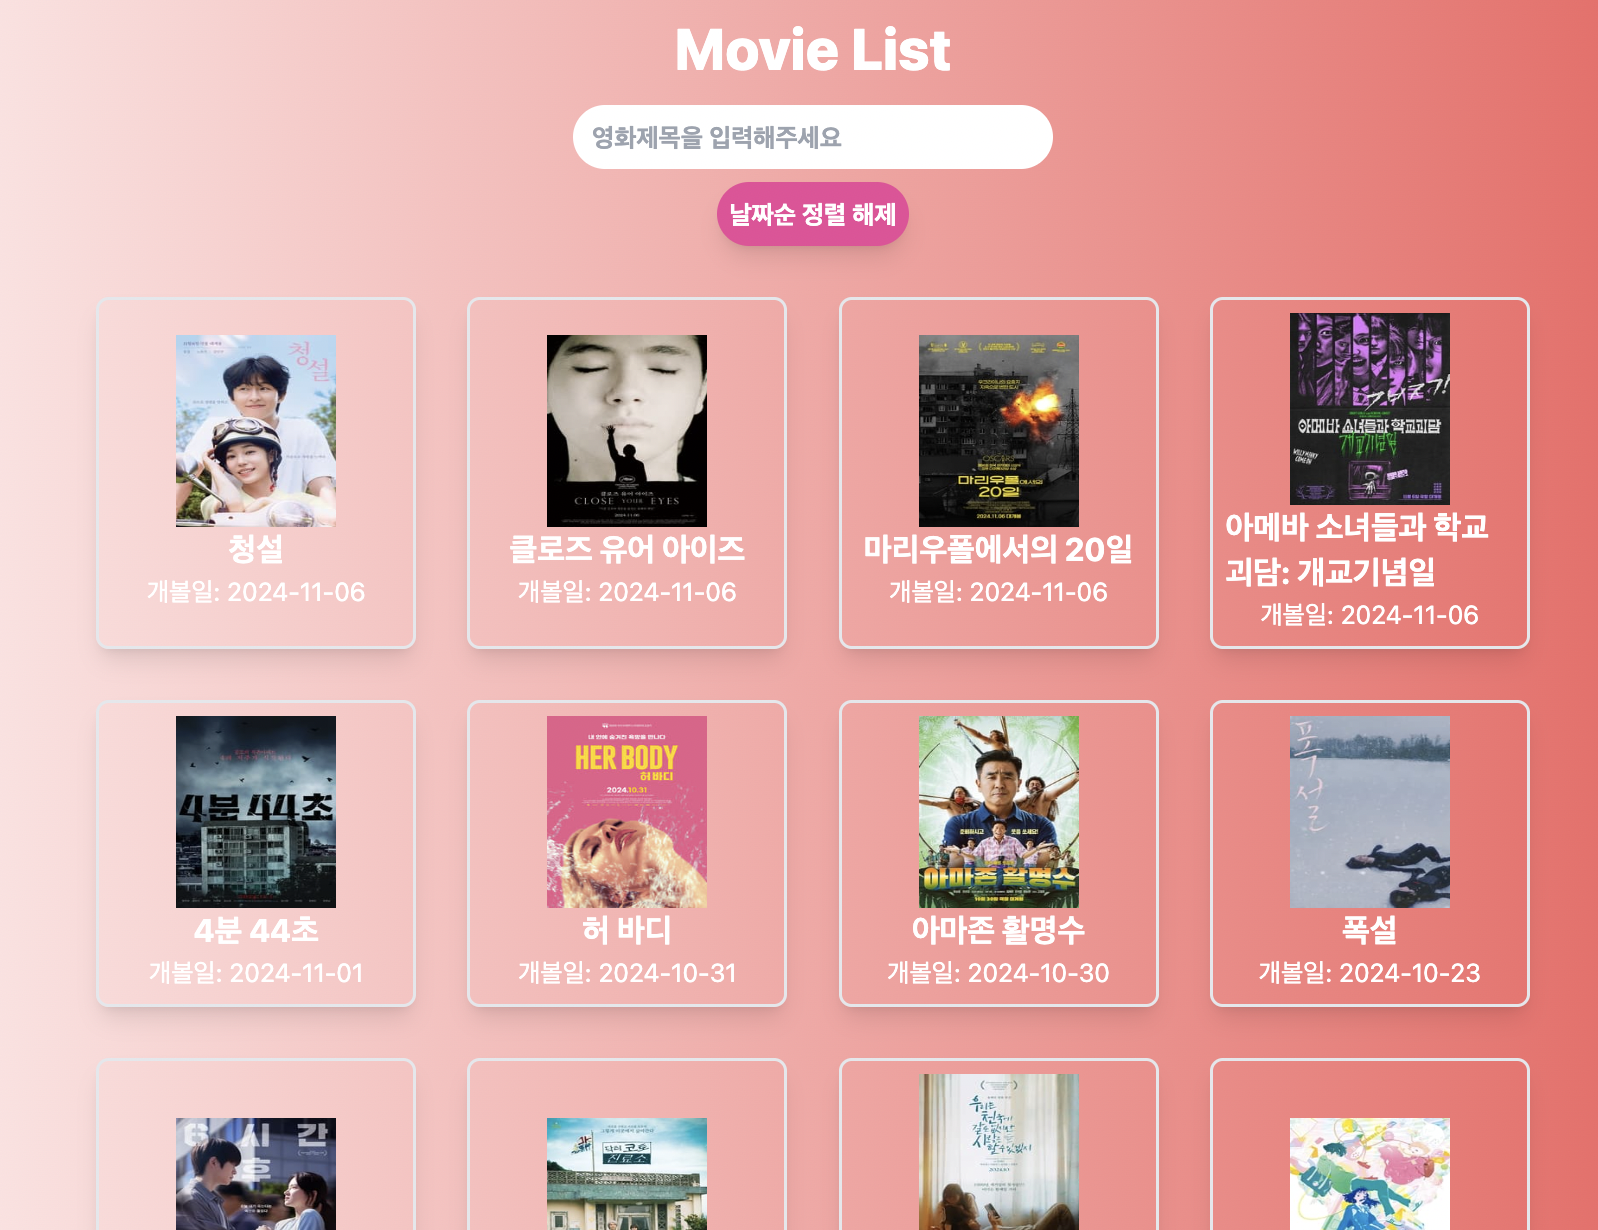Open the 청설 movie poster
The width and height of the screenshot is (1598, 1230).
tap(256, 431)
